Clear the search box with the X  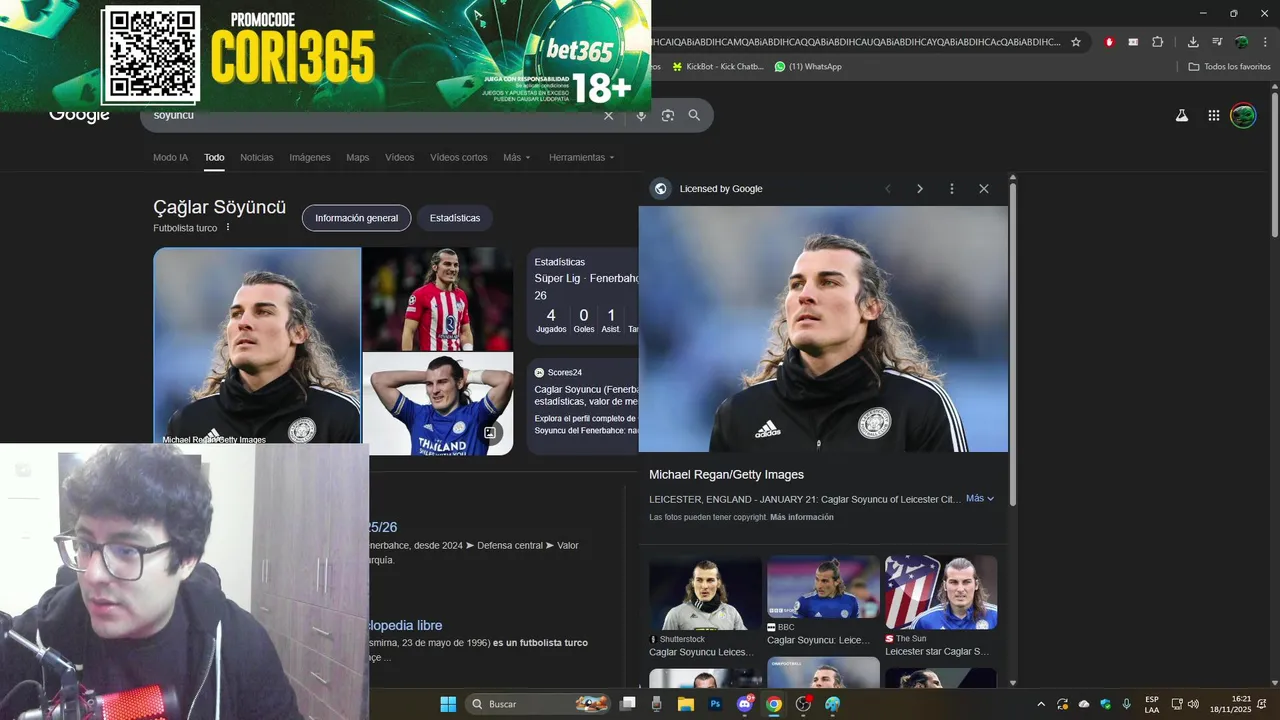point(608,115)
